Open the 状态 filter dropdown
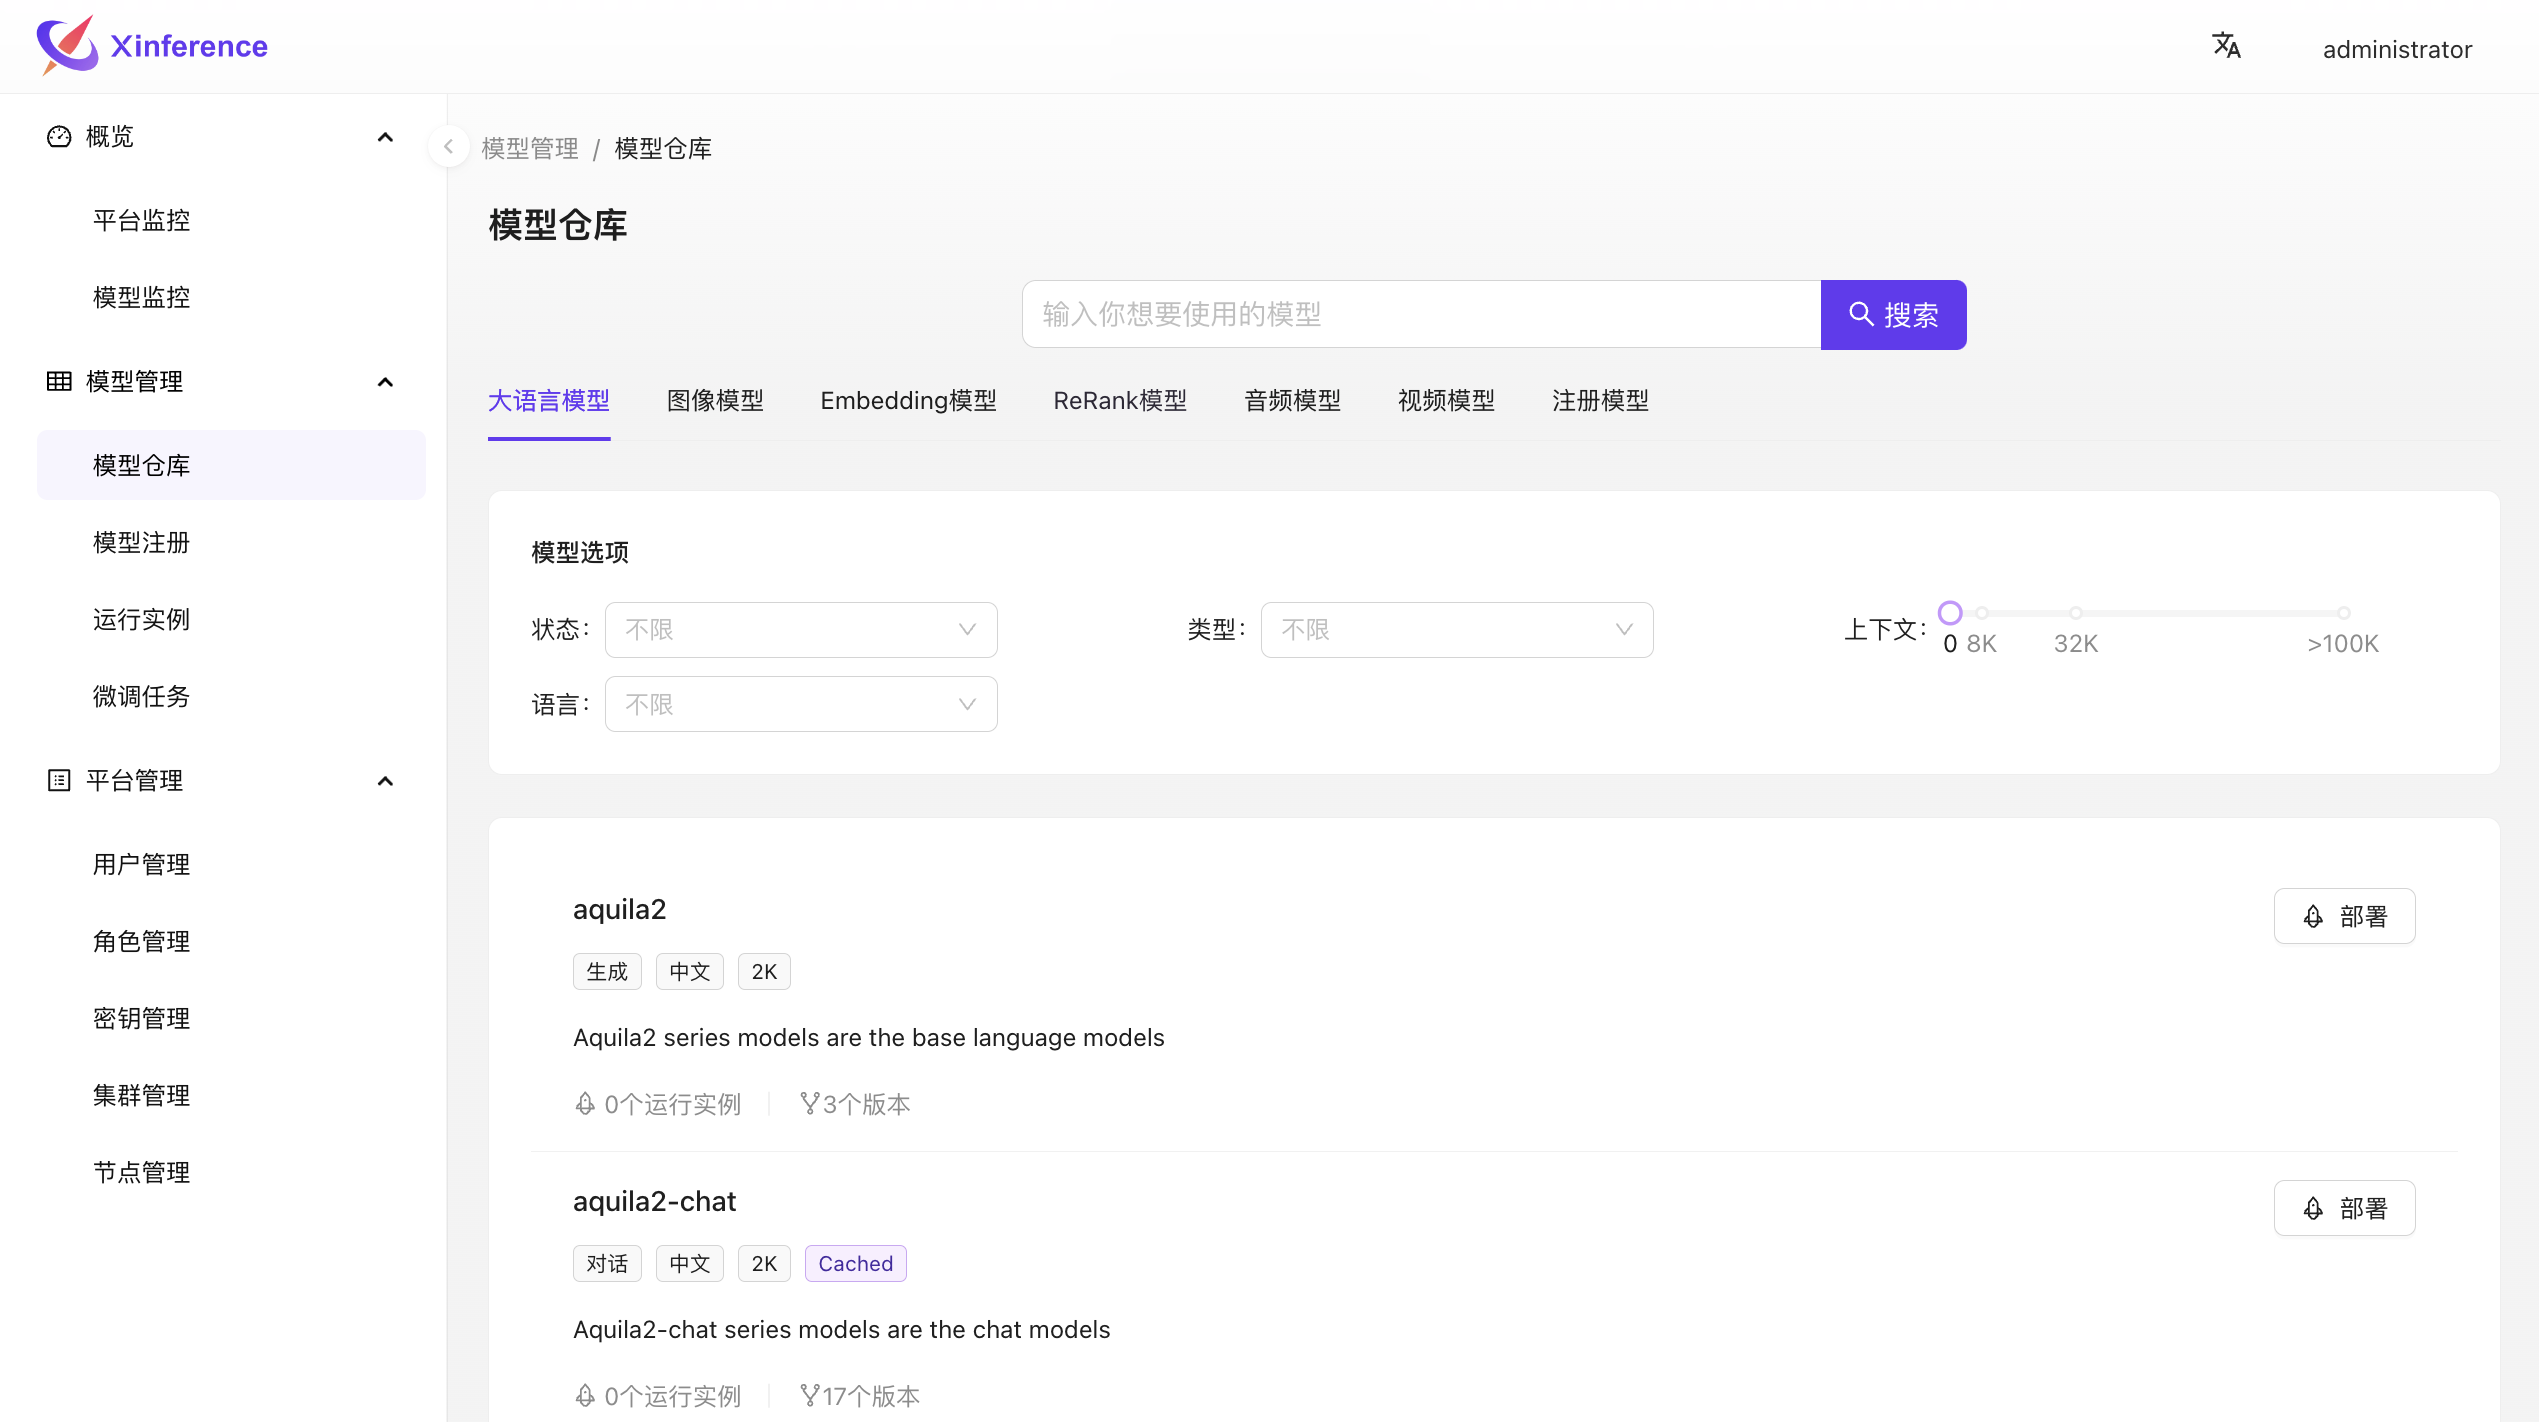 (800, 629)
